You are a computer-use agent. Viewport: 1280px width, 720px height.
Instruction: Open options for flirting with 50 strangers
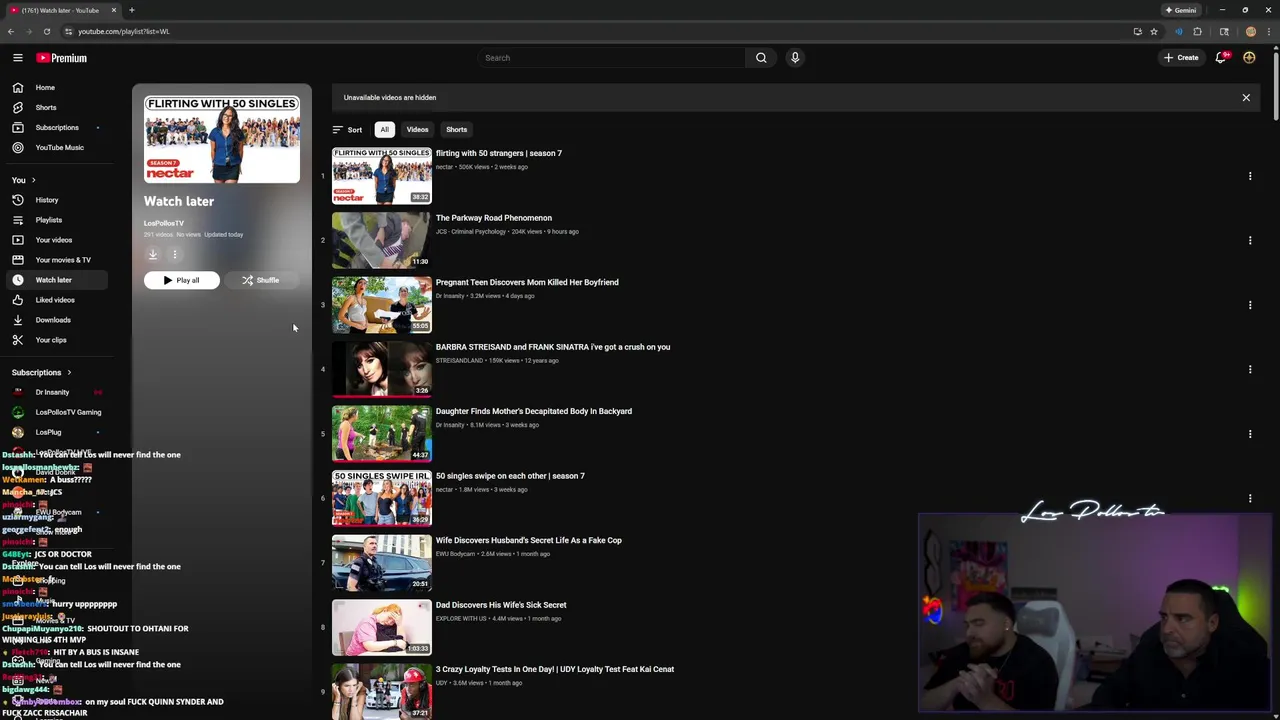1249,176
